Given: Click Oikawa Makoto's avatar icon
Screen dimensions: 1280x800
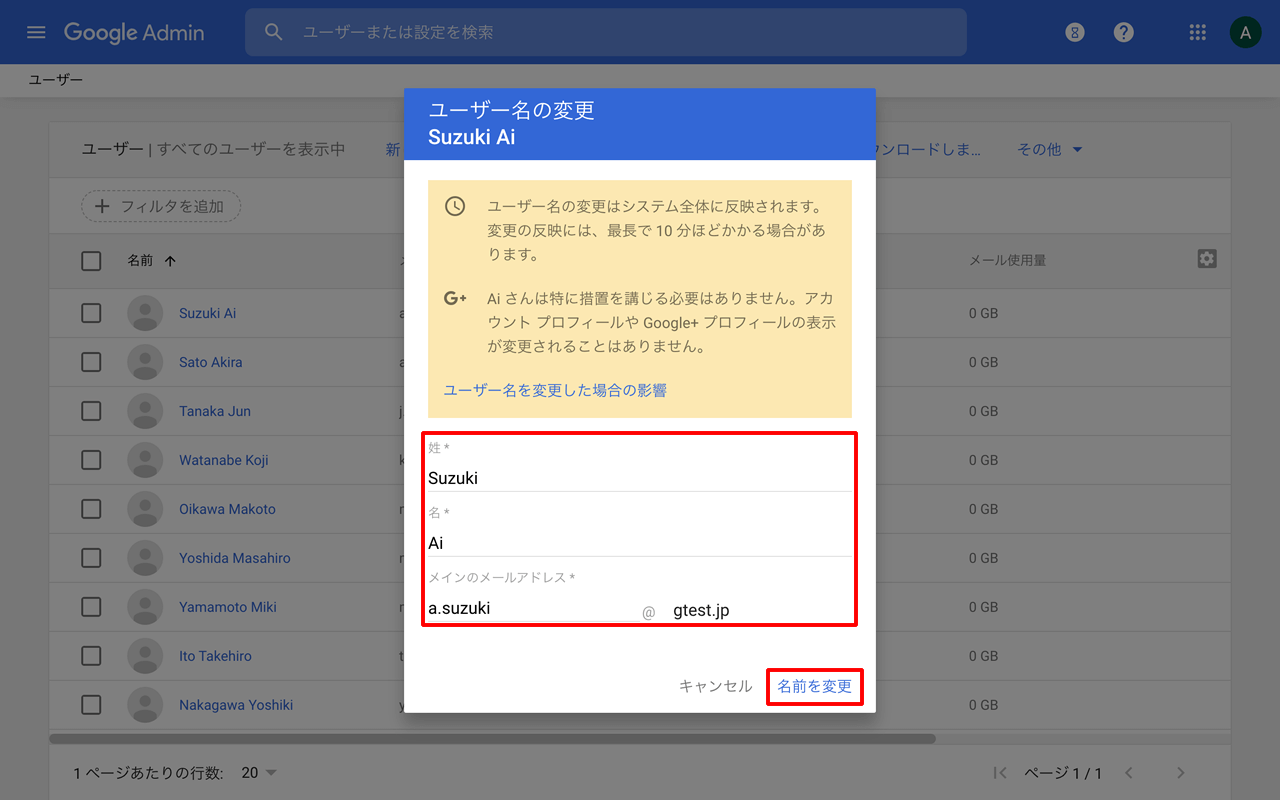Looking at the screenshot, I should click(x=145, y=509).
